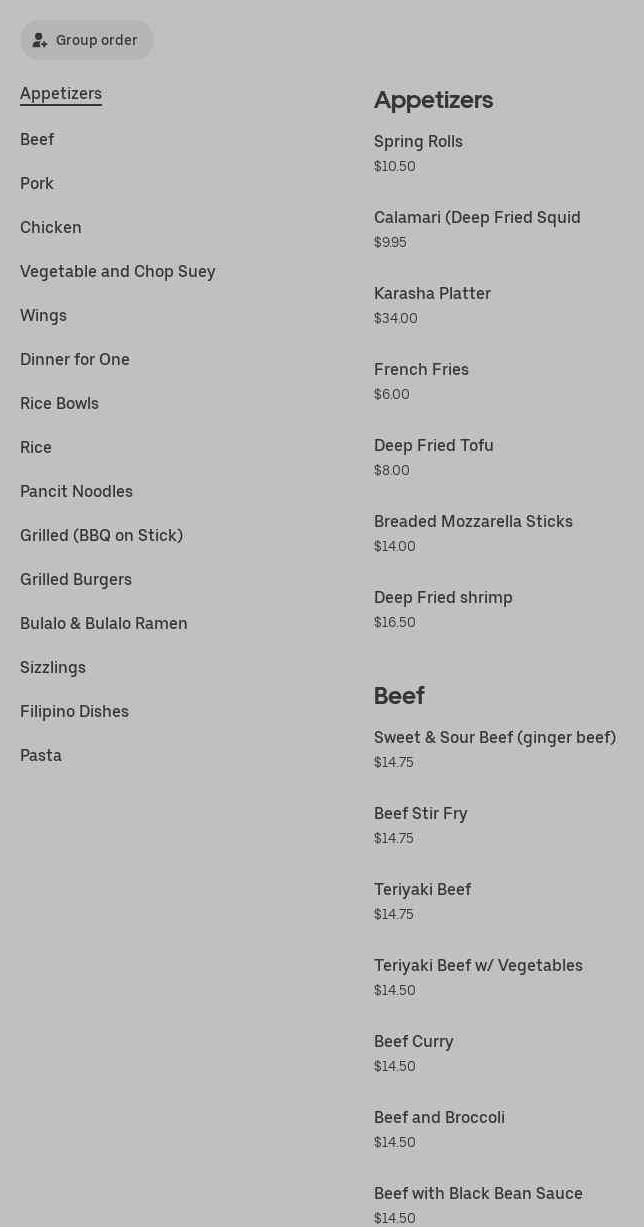Switch to the Wings category
The height and width of the screenshot is (1227, 644).
(x=43, y=316)
